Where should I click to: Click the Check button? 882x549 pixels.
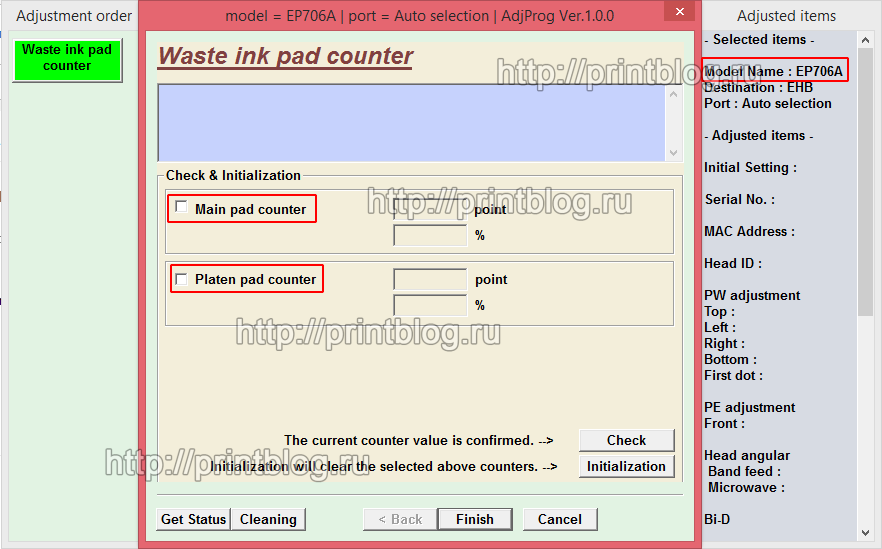[x=626, y=440]
